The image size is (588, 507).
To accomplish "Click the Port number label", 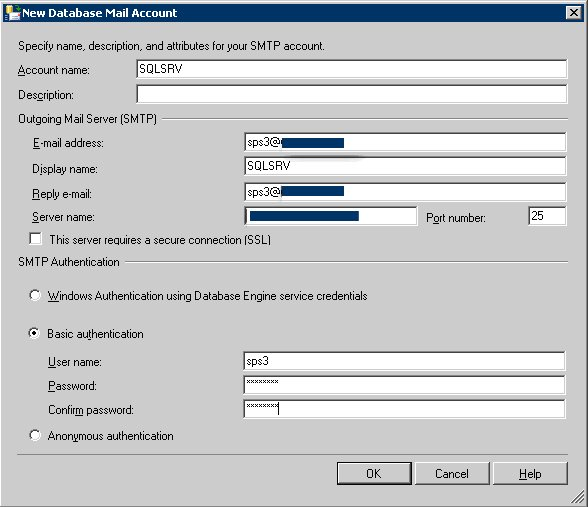I will coord(456,218).
